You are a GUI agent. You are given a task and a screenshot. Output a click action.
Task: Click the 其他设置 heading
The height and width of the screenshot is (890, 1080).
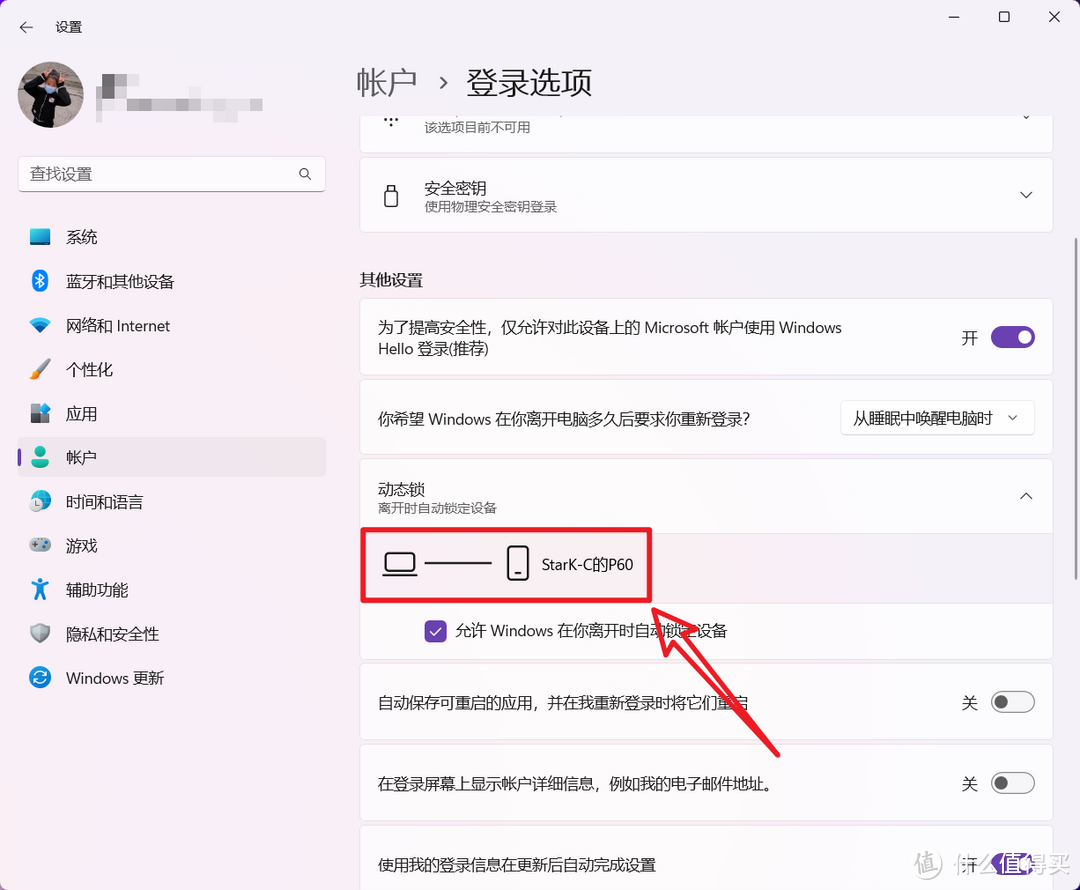(391, 280)
